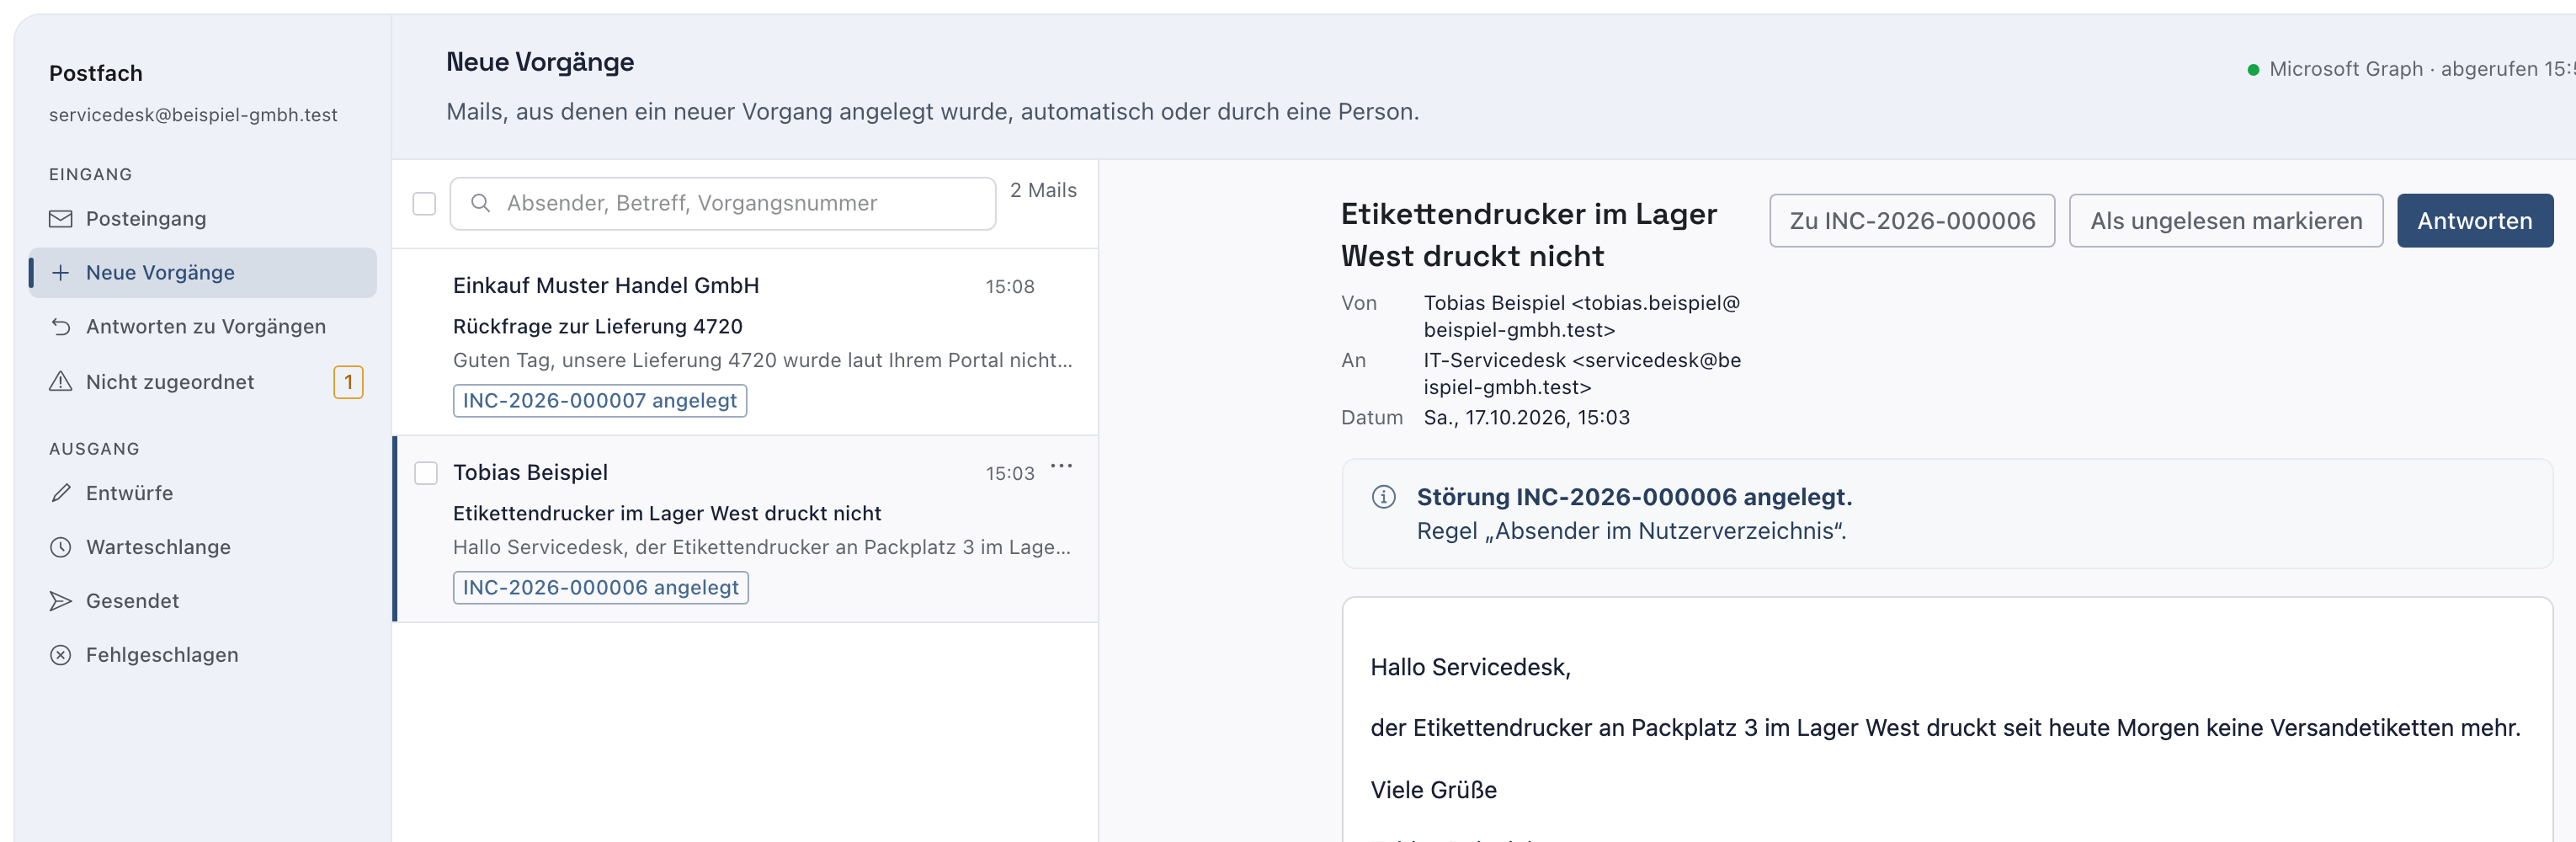Image resolution: width=2576 pixels, height=842 pixels.
Task: Open the Posteingang folder
Action: click(x=203, y=218)
